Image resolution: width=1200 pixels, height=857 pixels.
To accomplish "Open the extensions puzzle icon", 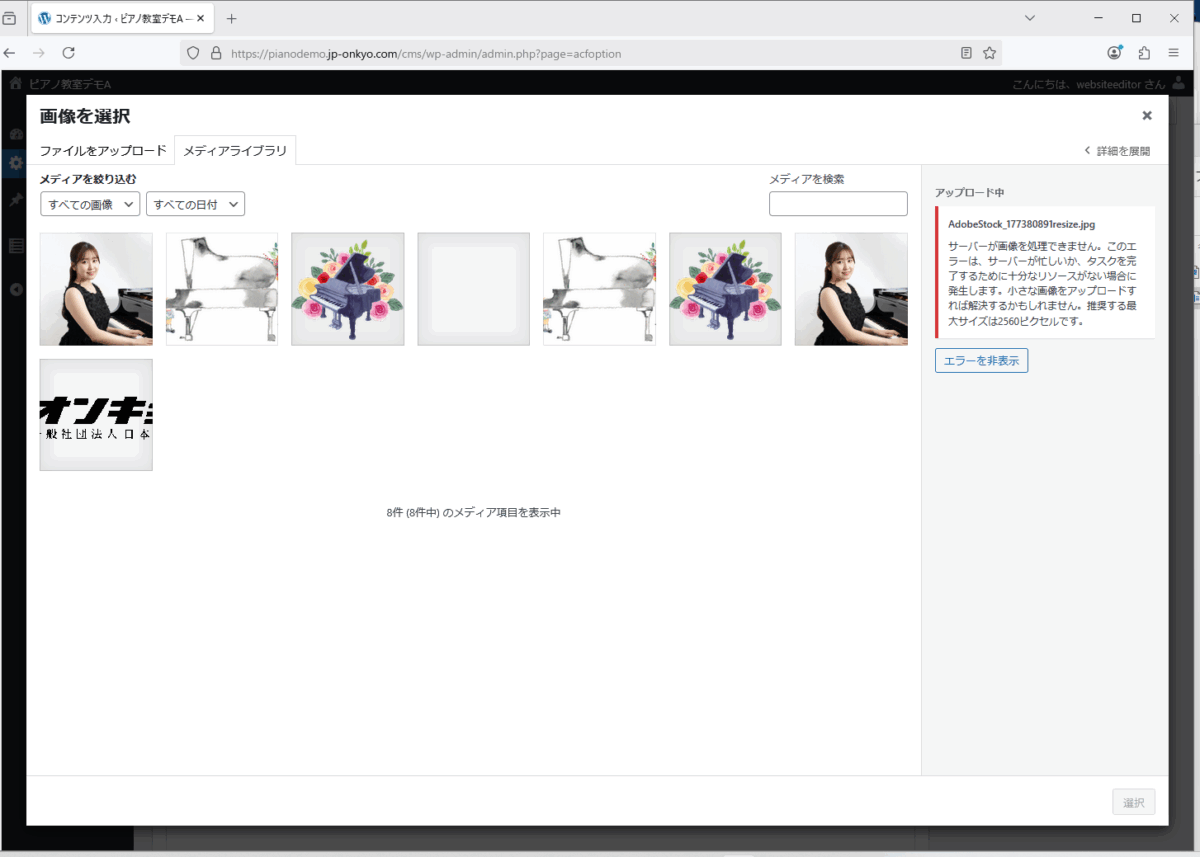I will tap(1144, 53).
